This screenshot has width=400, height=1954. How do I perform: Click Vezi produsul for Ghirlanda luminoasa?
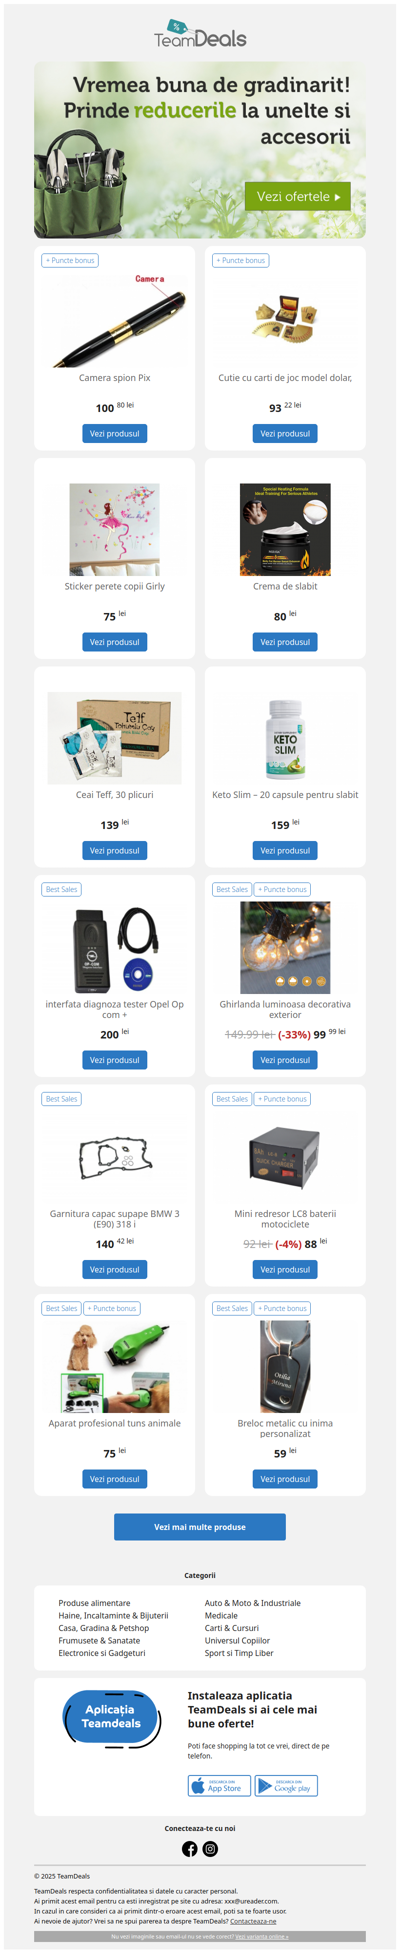[285, 1060]
